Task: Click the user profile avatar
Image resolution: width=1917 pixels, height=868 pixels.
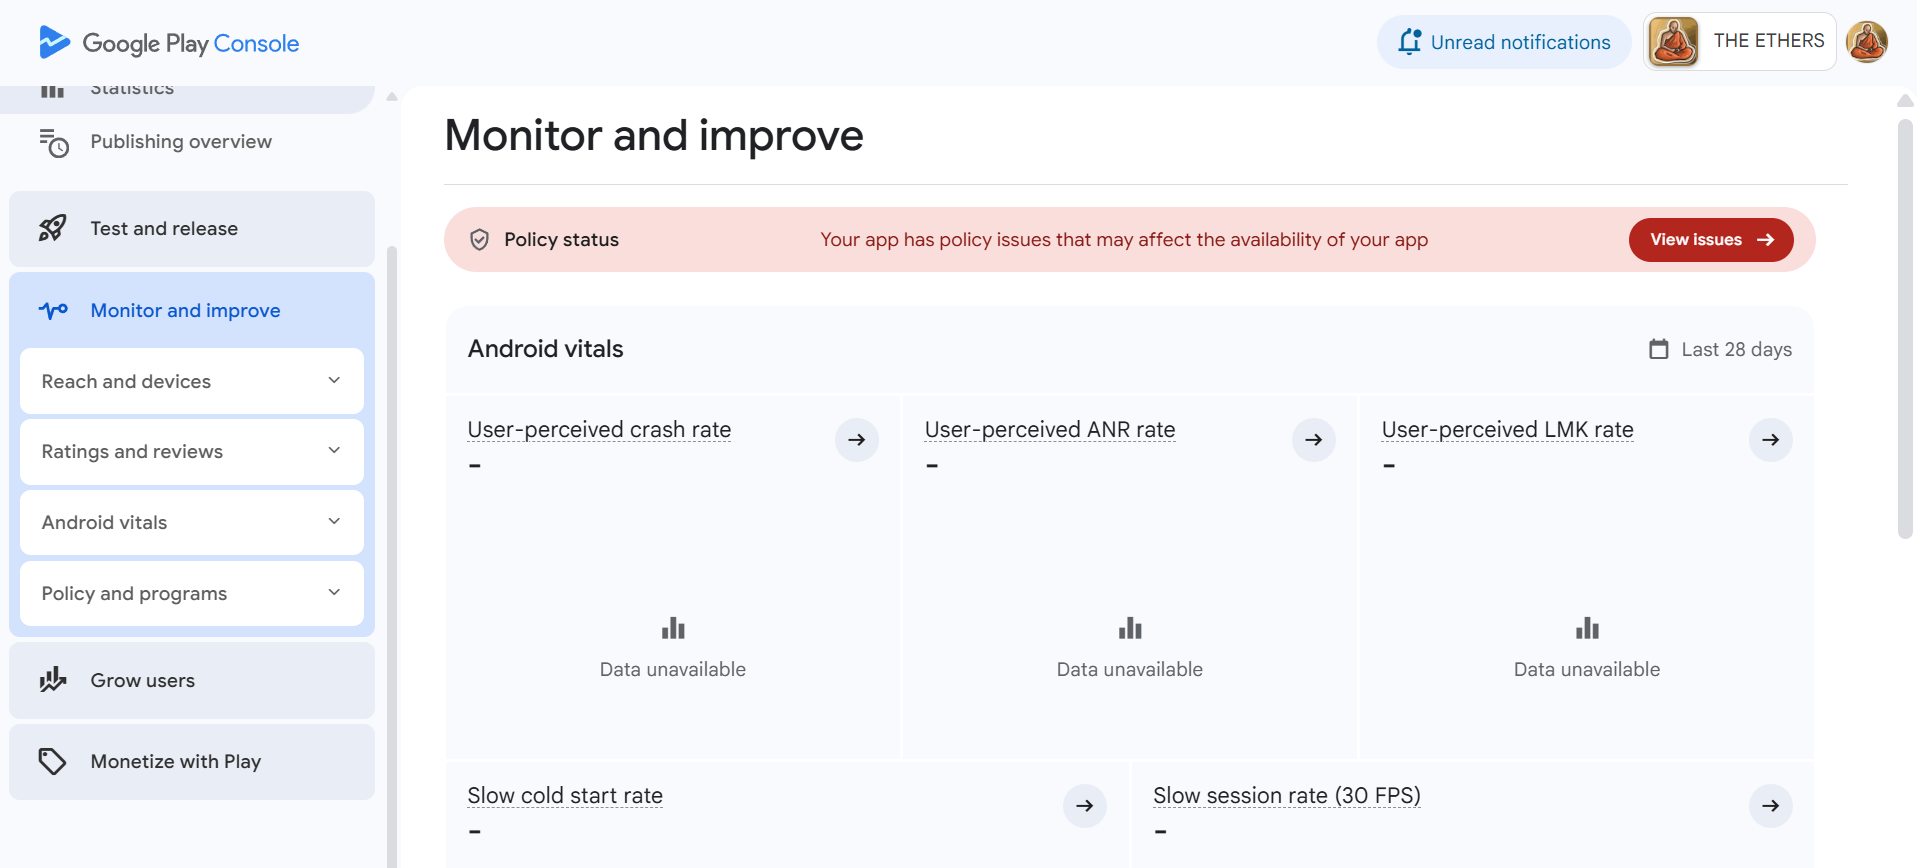Action: point(1866,42)
